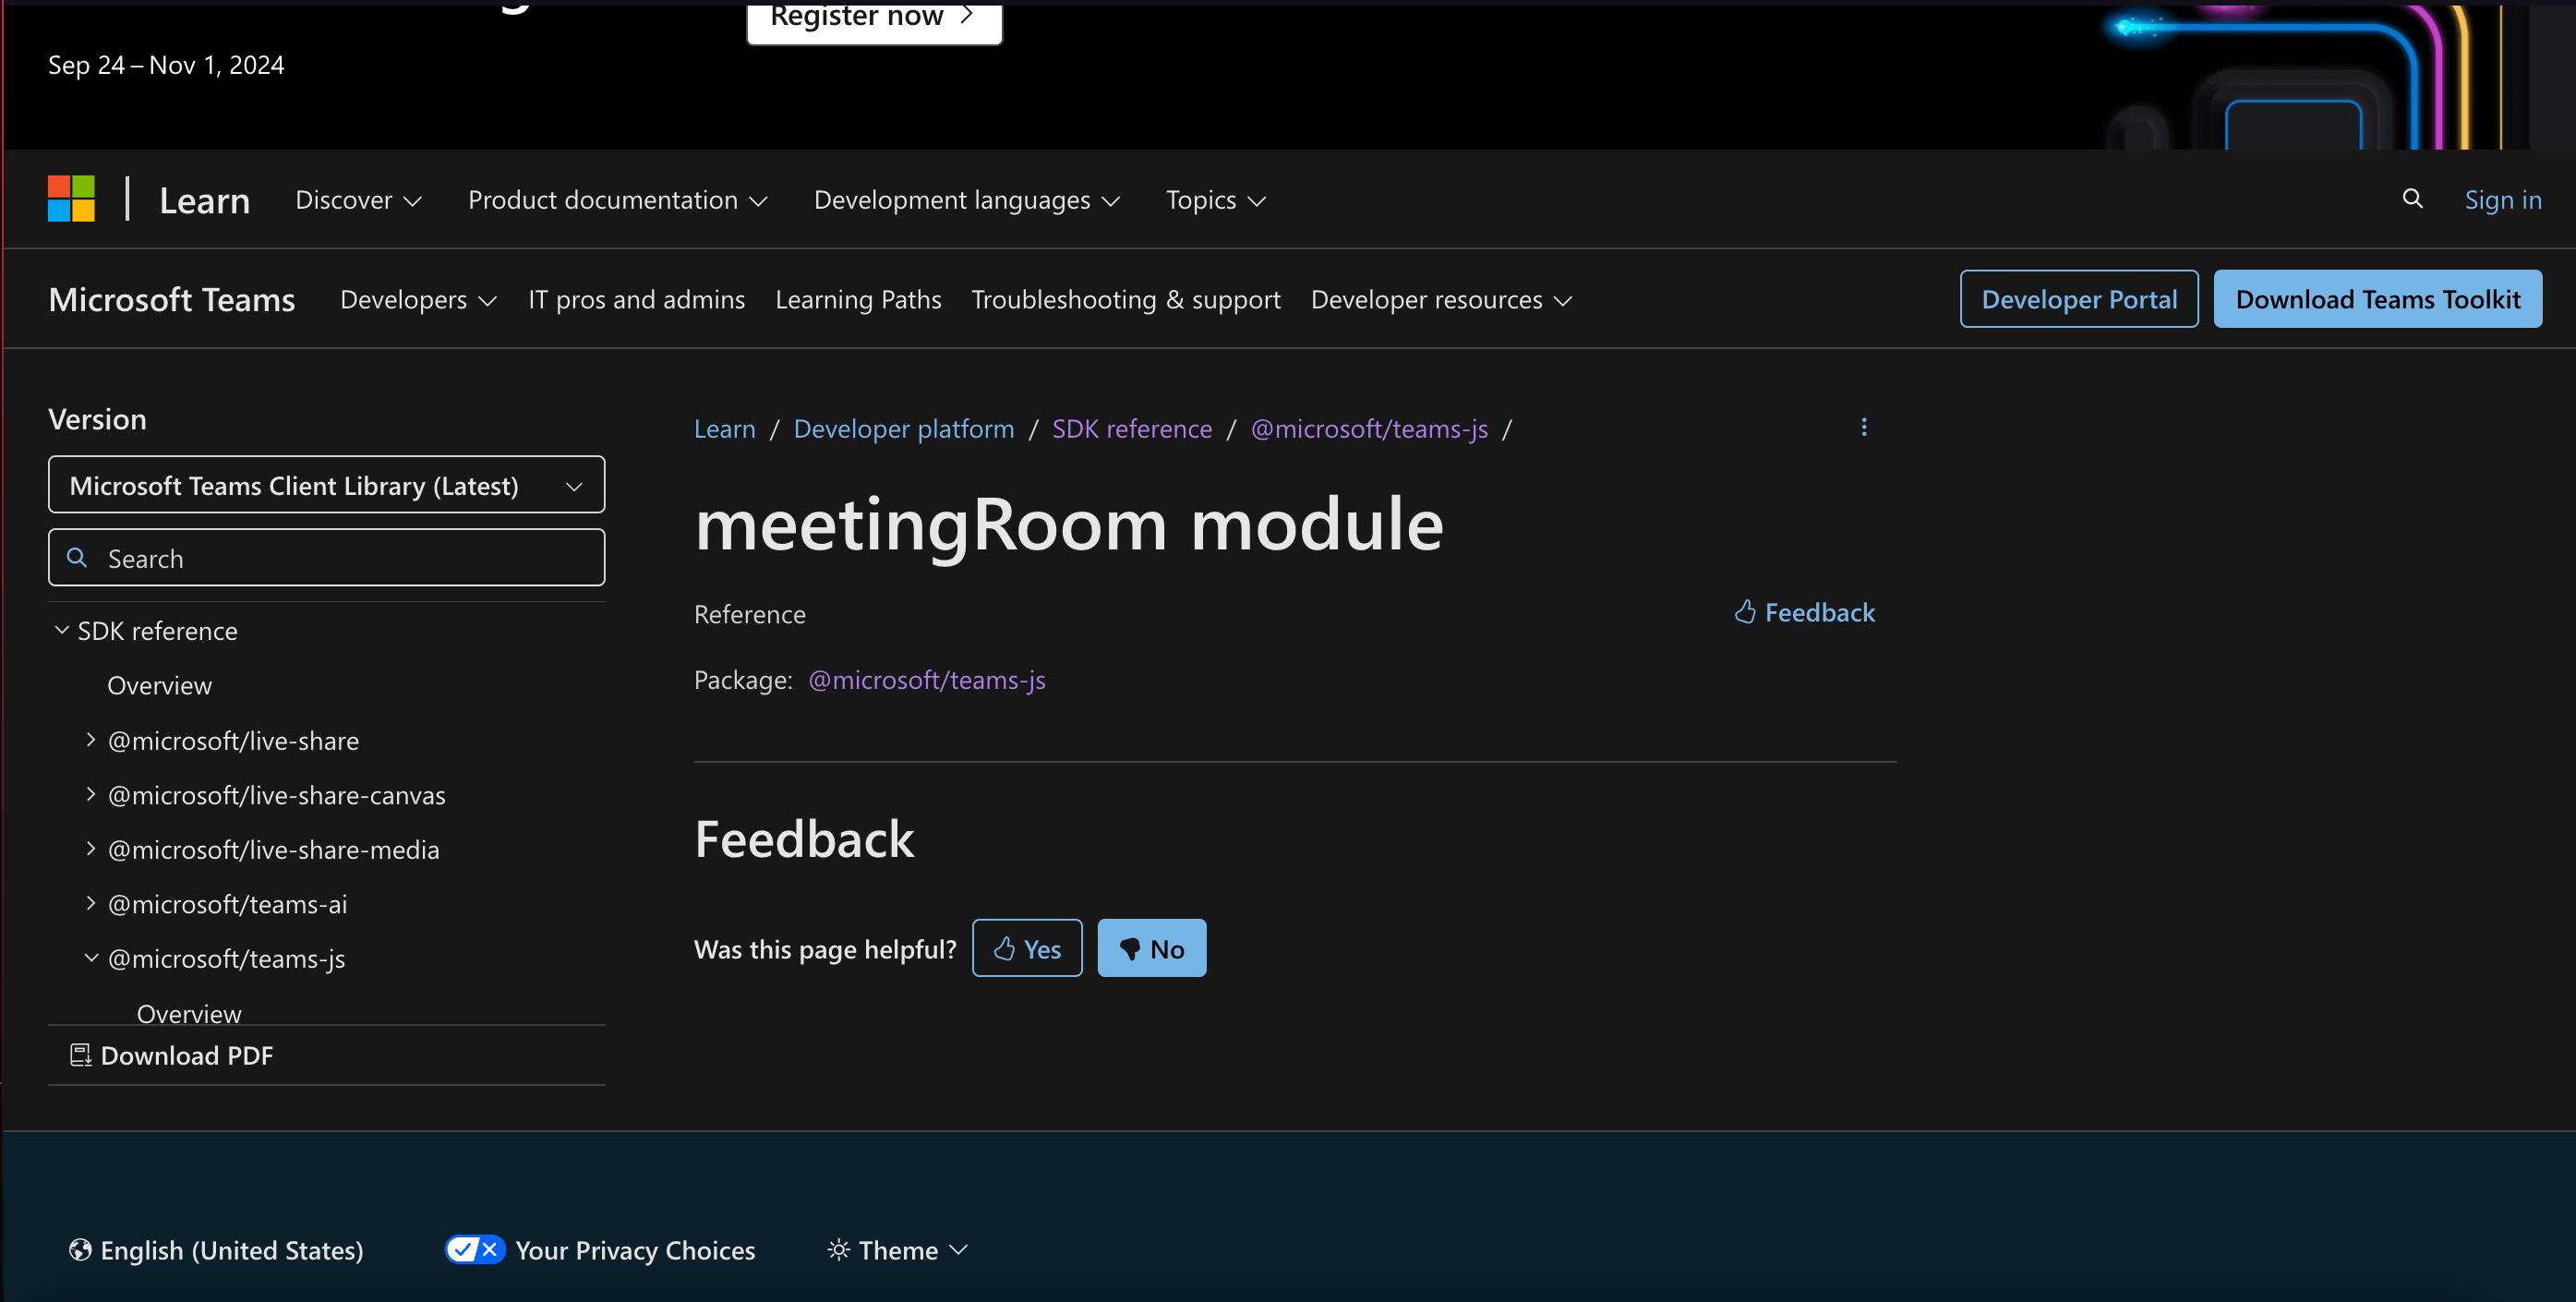Screen dimensions: 2576x1302
Task: Click the English (United States) globe icon
Action: pyautogui.click(x=80, y=1249)
